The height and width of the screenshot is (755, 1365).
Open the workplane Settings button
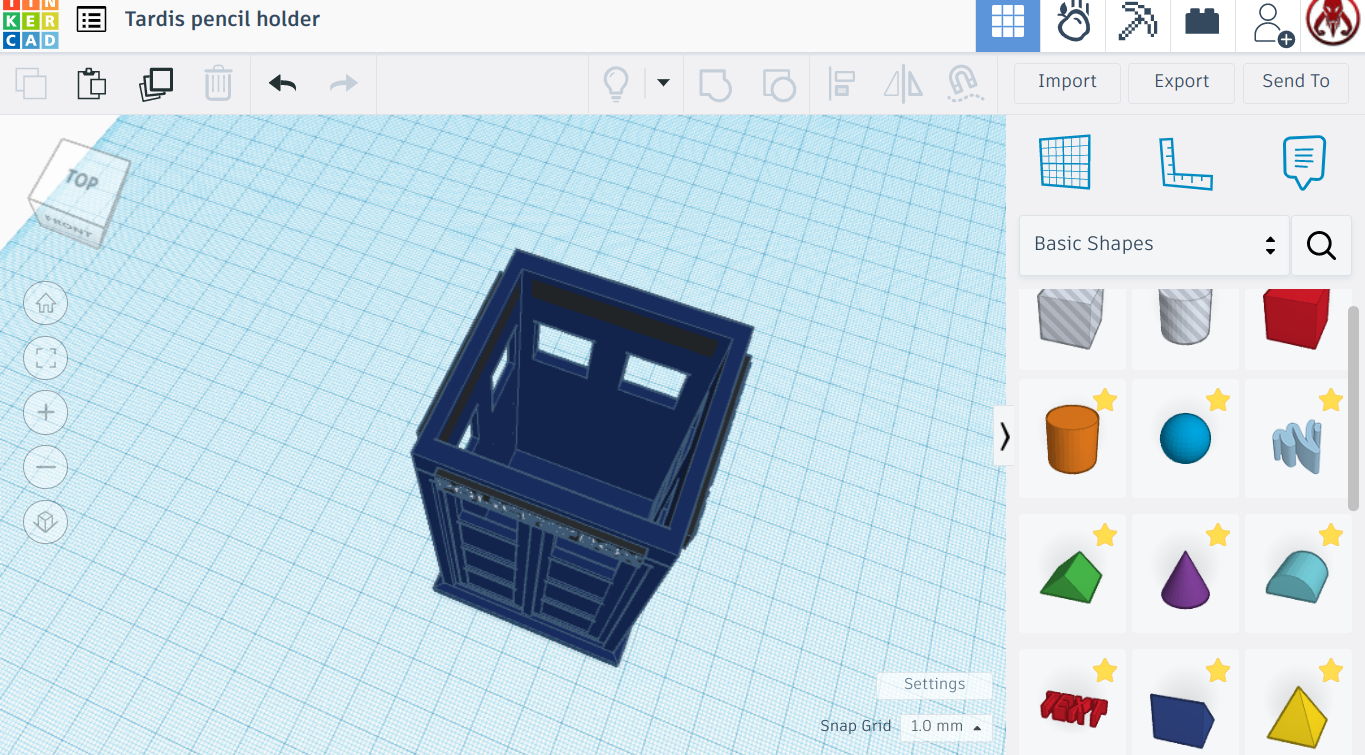click(934, 684)
